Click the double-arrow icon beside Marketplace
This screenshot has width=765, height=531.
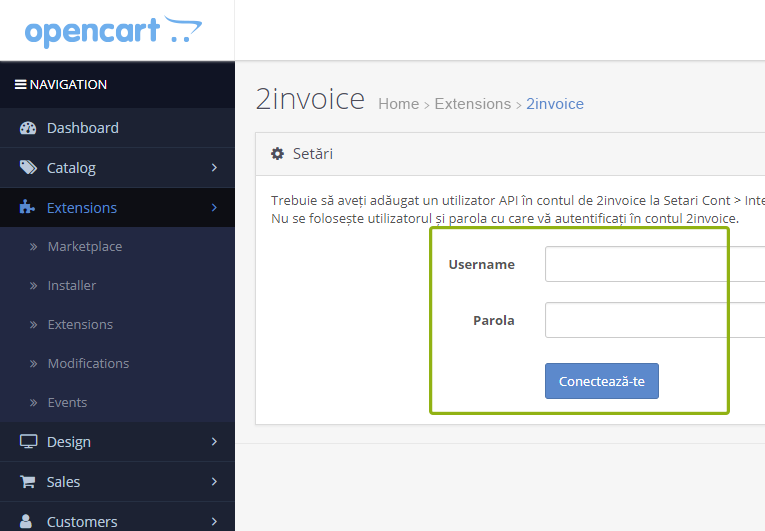33,246
